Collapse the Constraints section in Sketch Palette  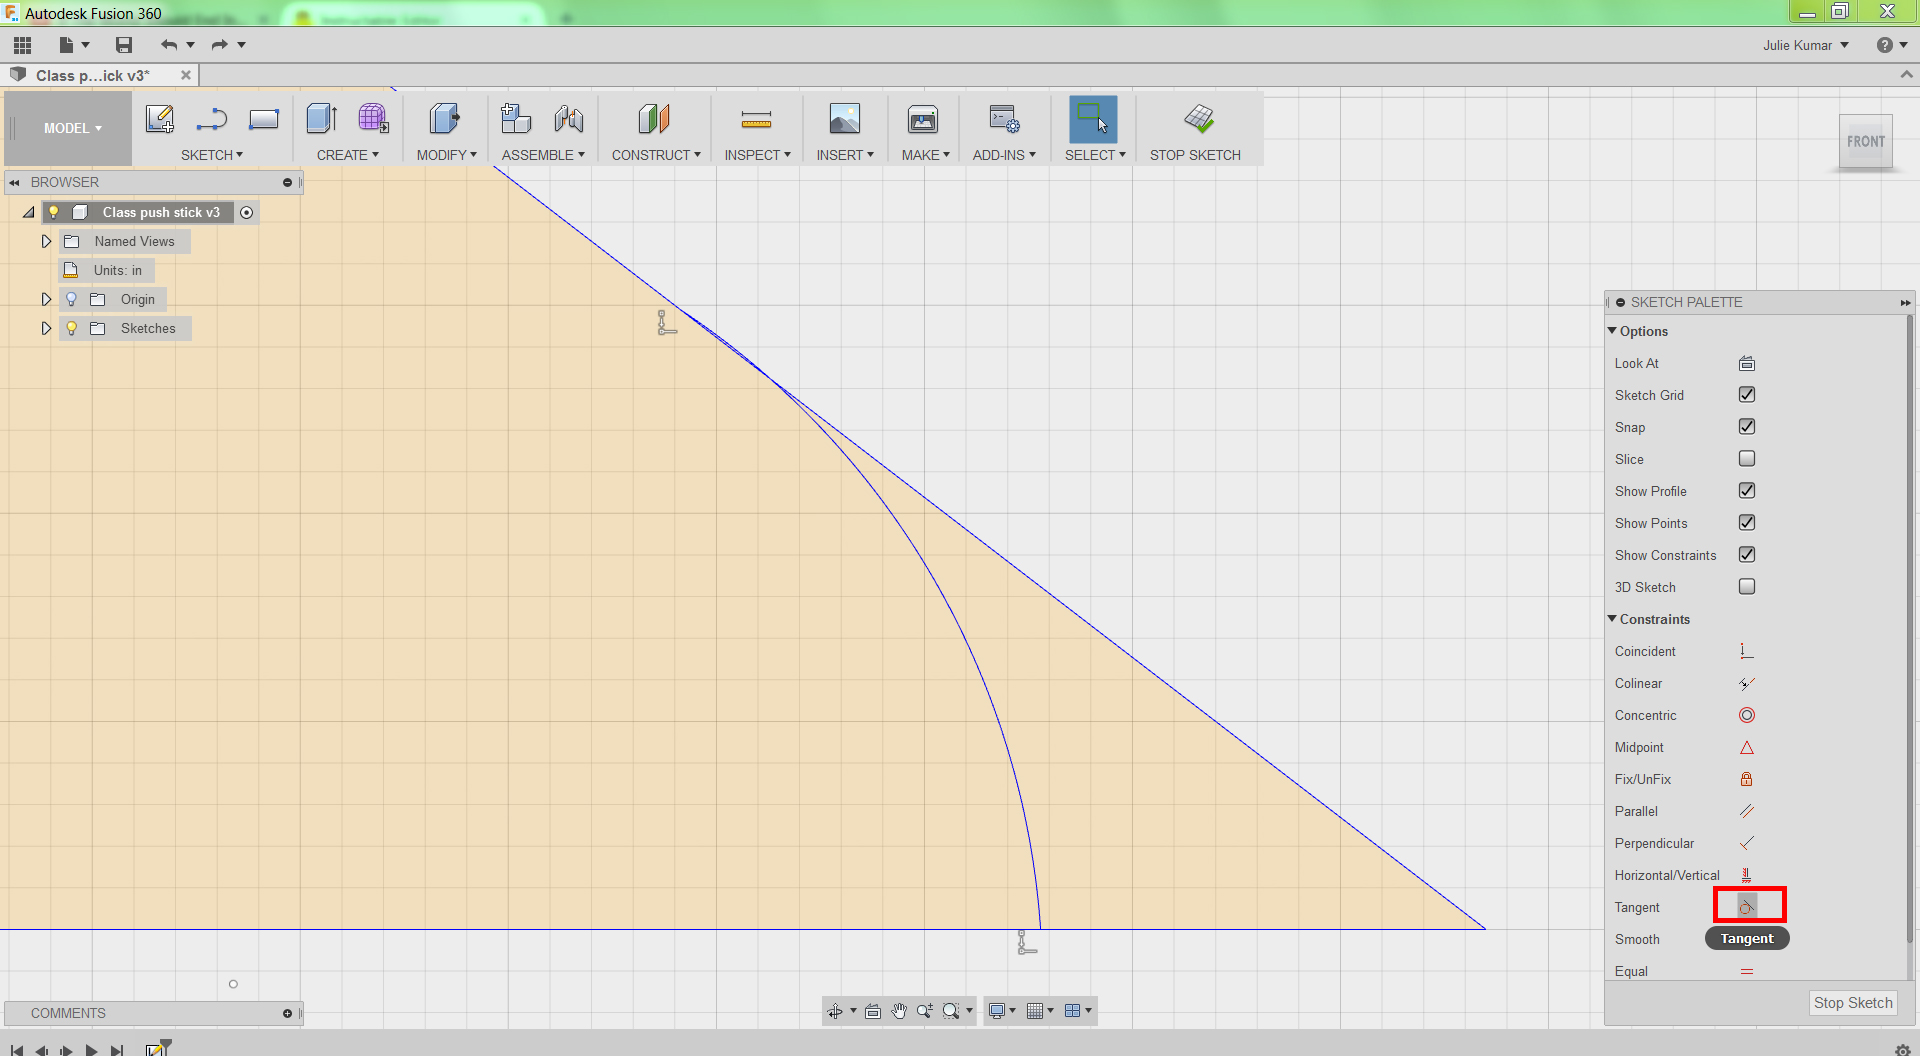point(1612,619)
